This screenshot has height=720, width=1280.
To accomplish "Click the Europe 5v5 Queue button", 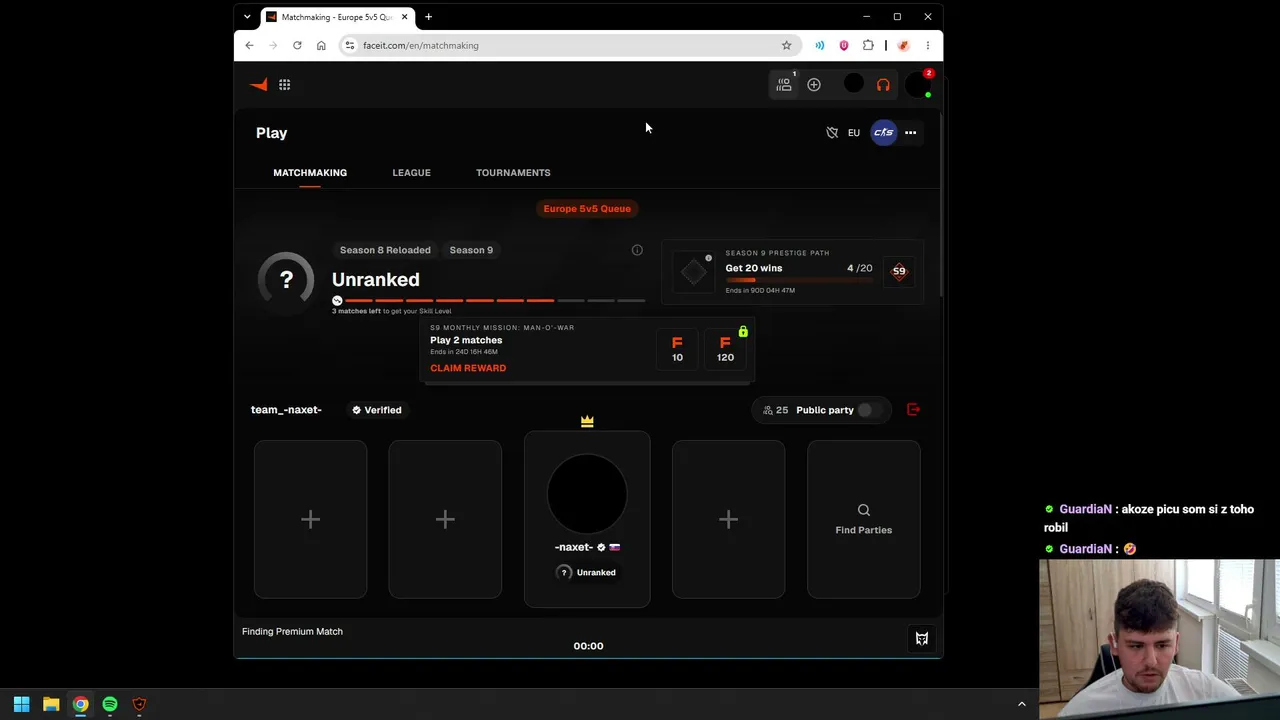I will pyautogui.click(x=587, y=209).
